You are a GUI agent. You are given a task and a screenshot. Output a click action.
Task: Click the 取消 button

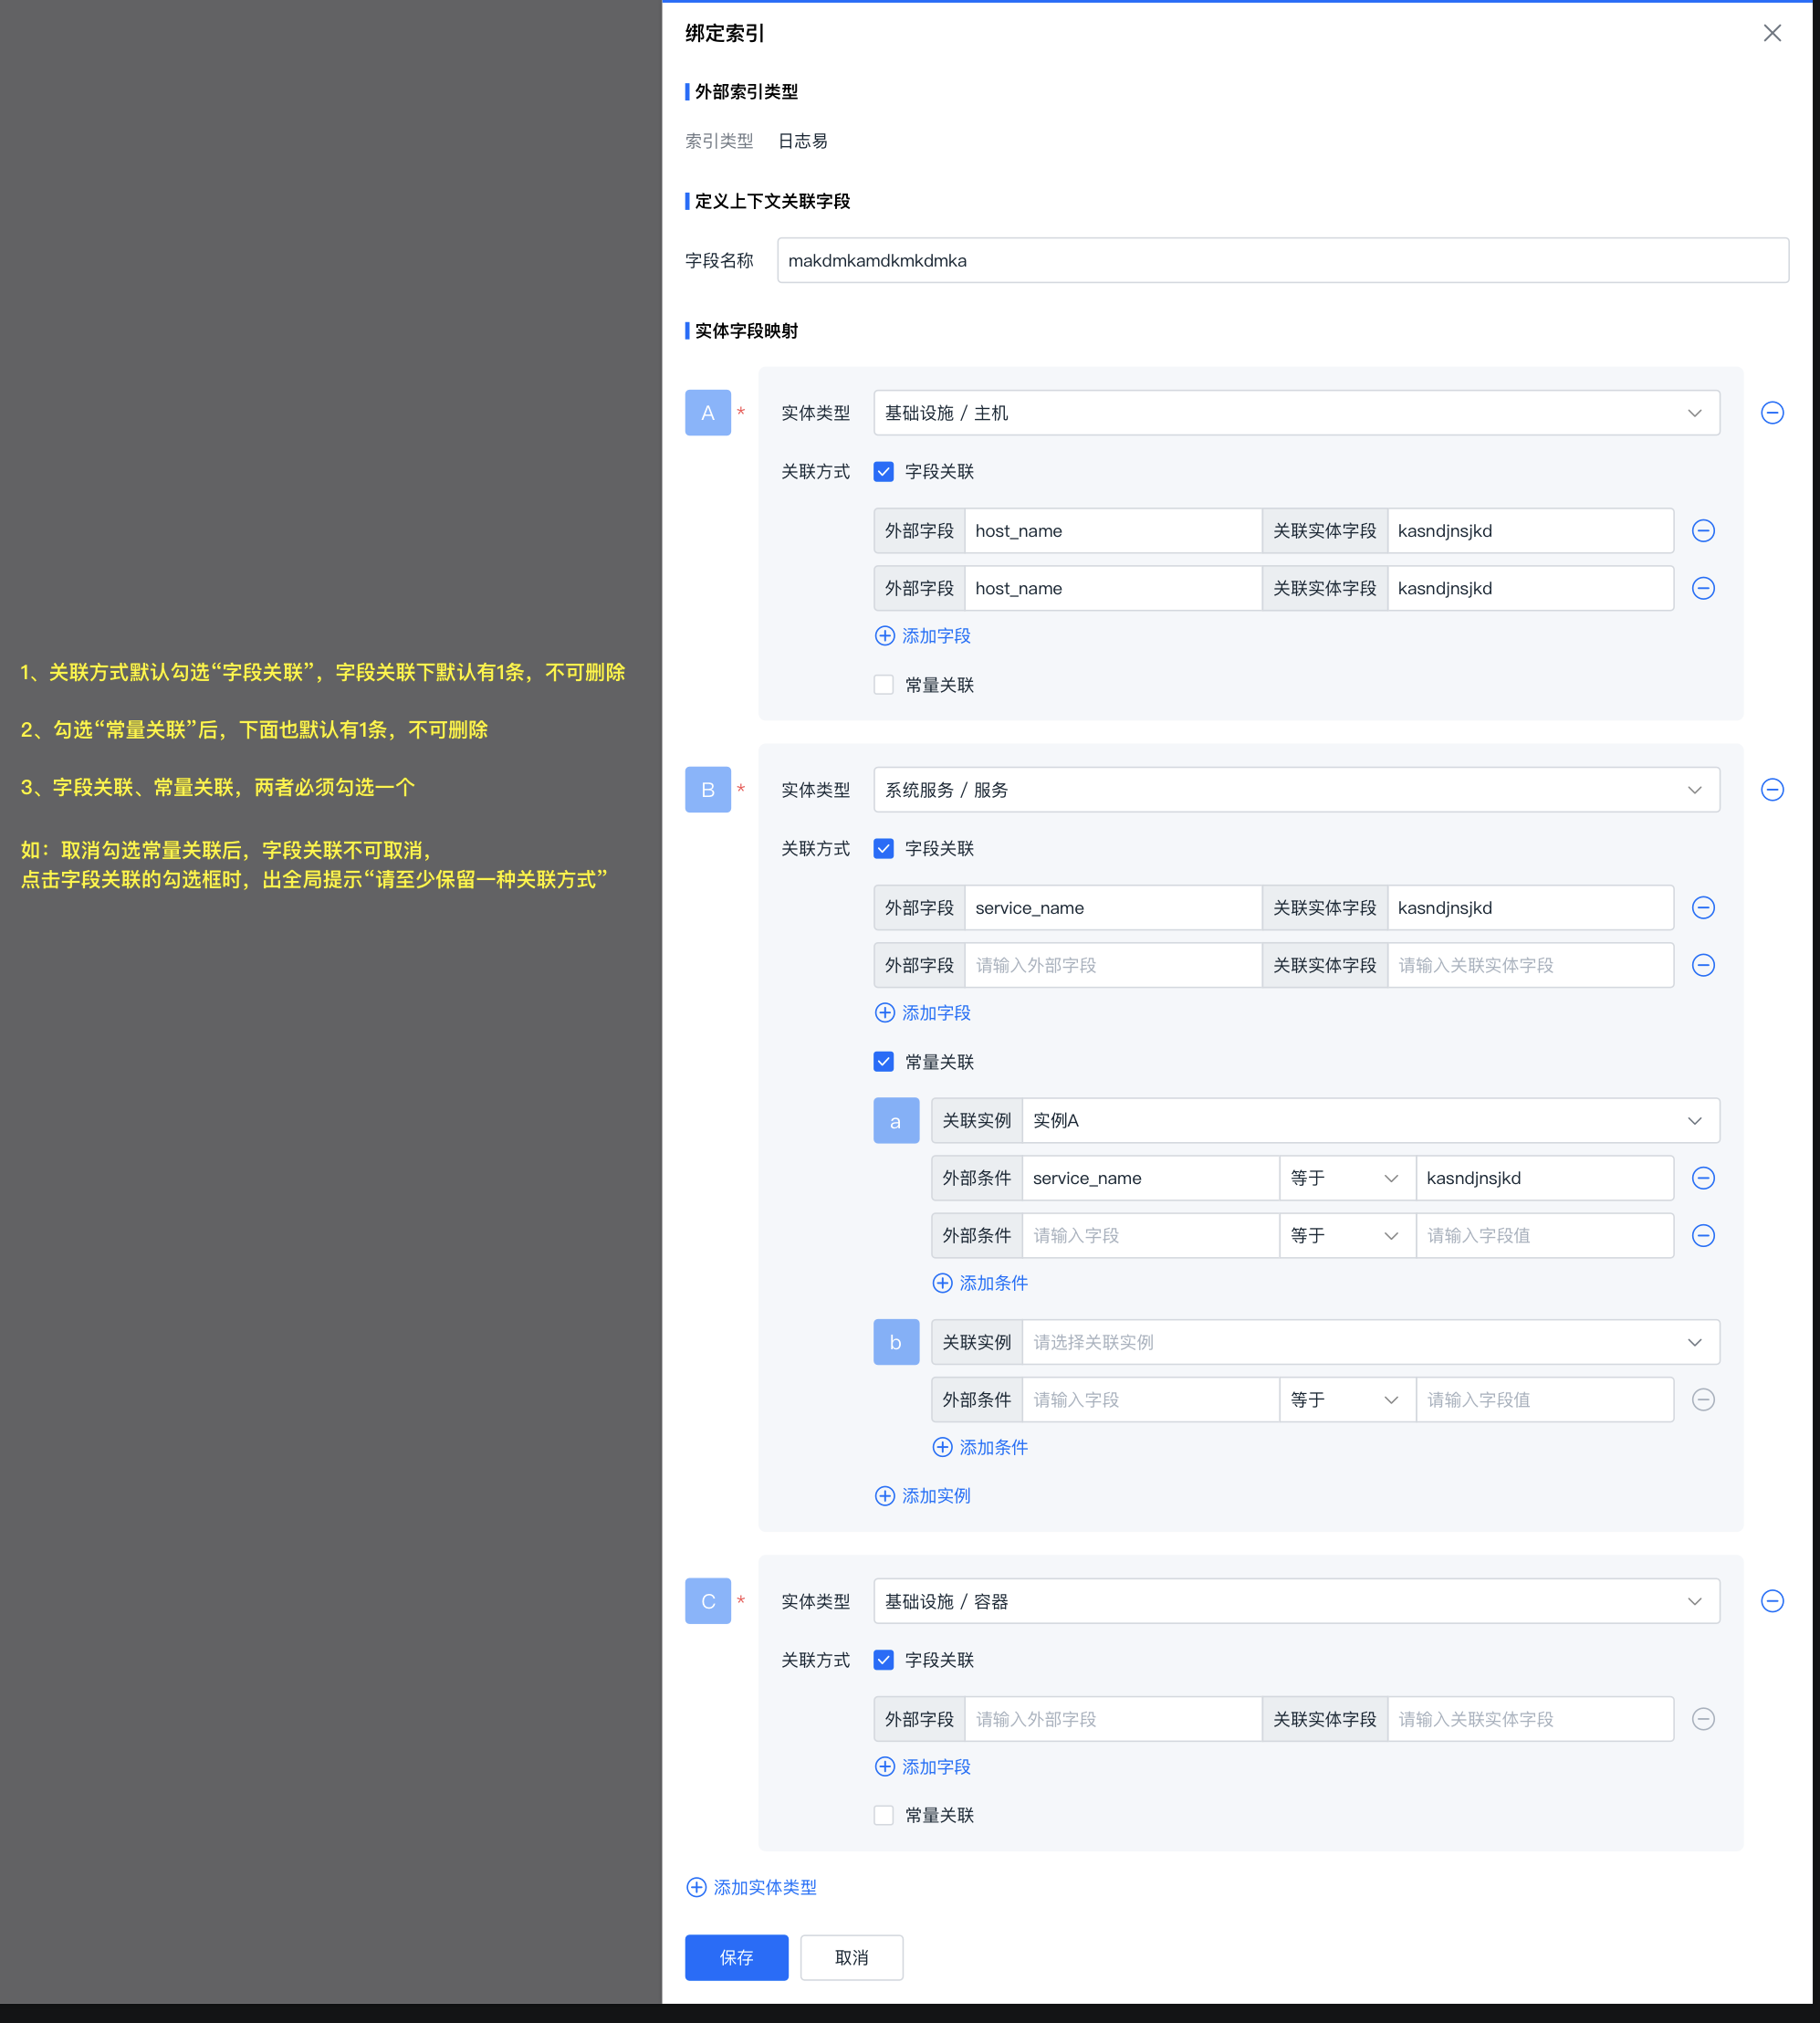851,1957
